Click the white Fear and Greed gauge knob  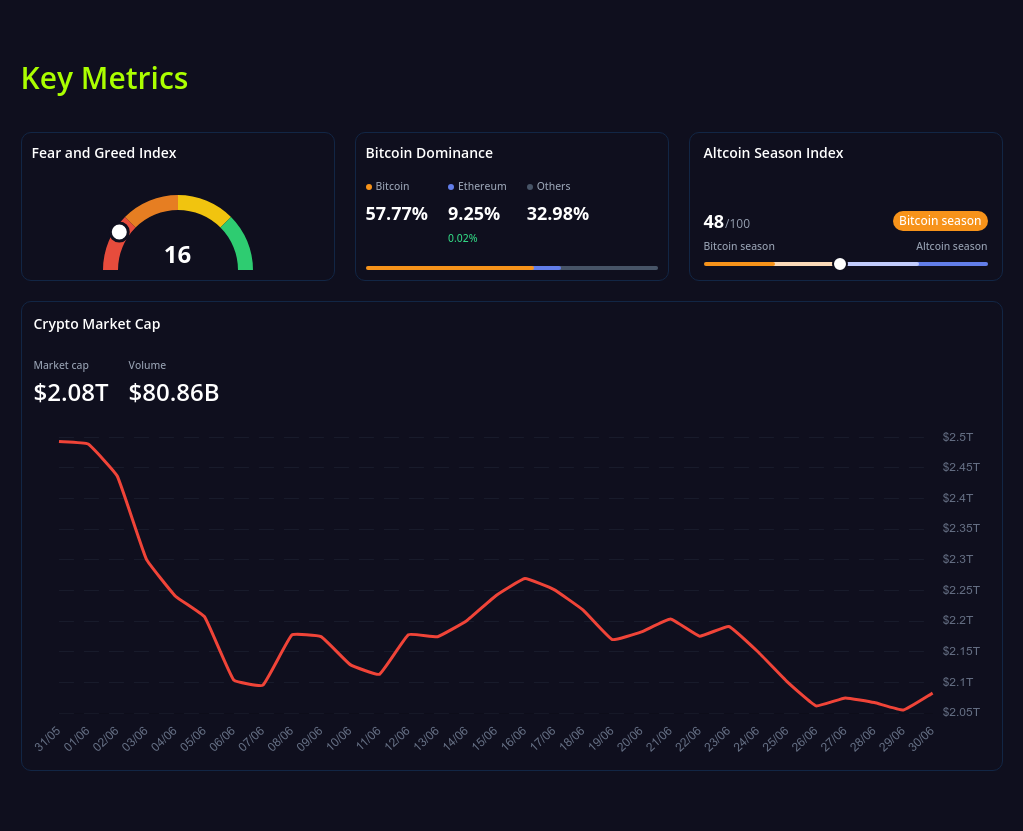[119, 232]
